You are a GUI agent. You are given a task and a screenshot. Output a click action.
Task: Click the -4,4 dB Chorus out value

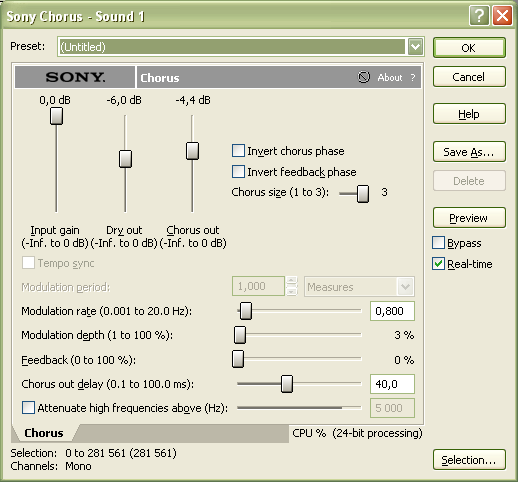click(193, 100)
